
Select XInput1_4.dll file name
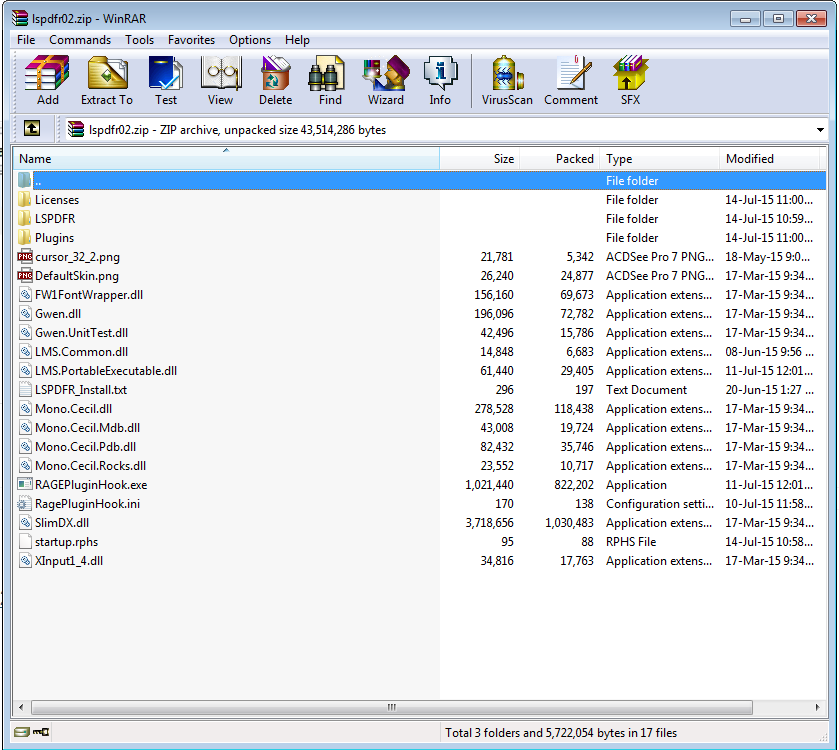point(69,561)
